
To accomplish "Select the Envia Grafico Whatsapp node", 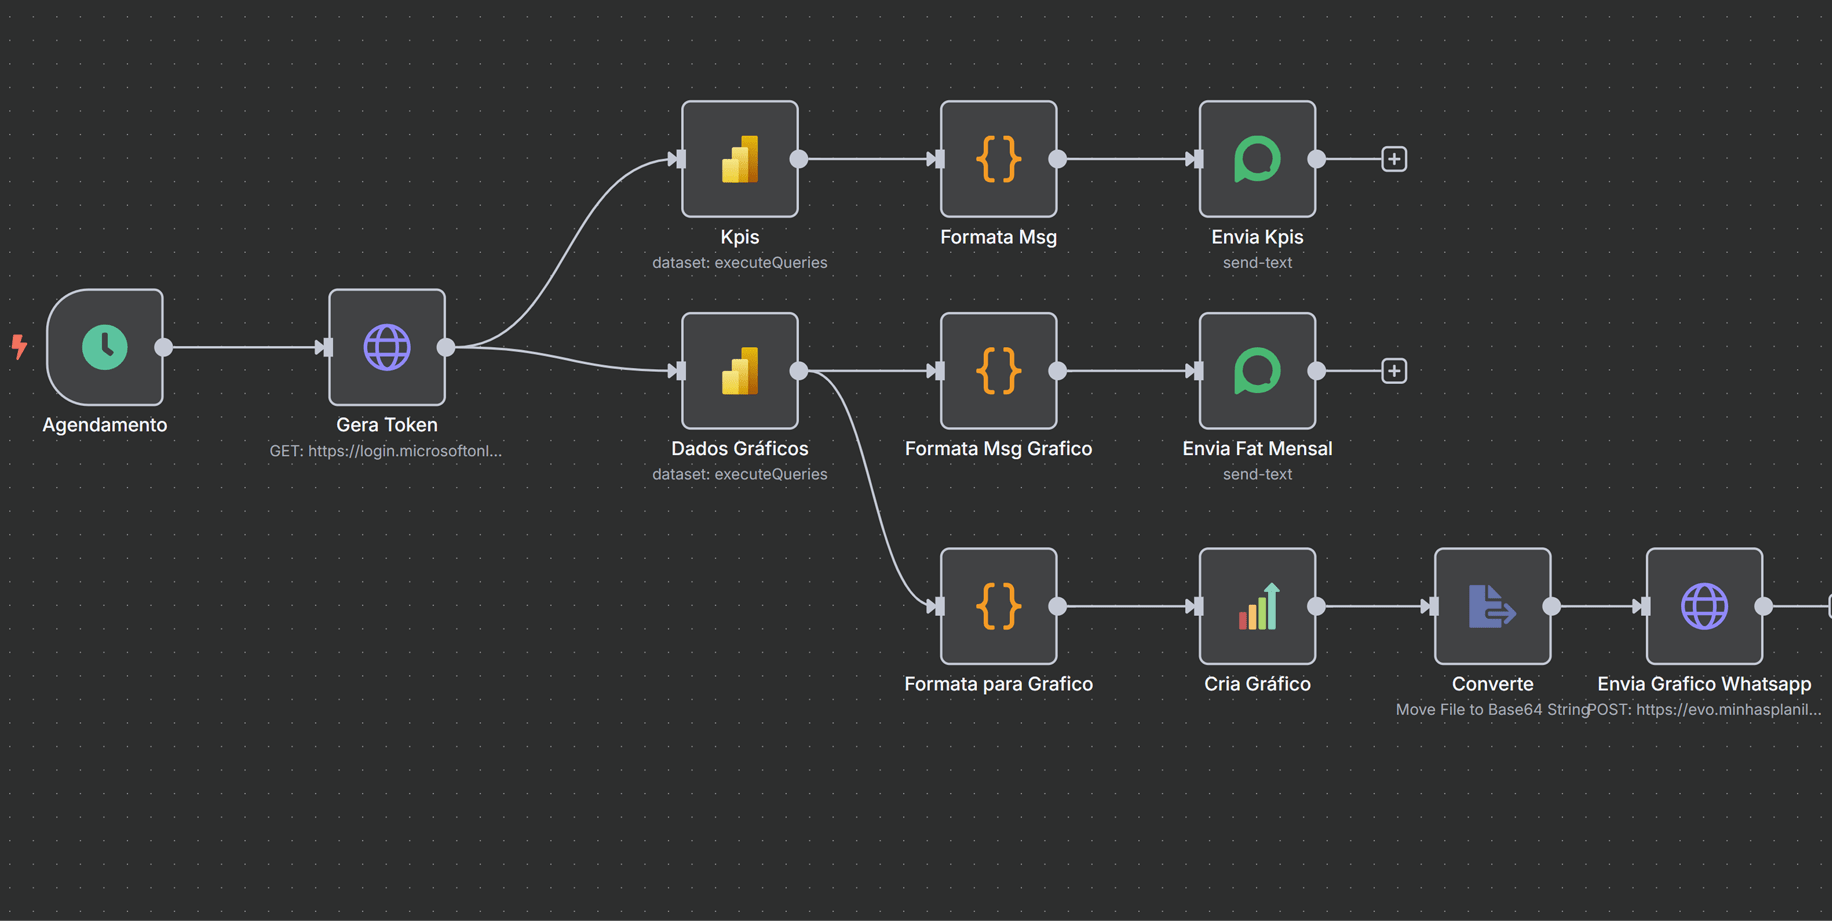I will click(1704, 606).
